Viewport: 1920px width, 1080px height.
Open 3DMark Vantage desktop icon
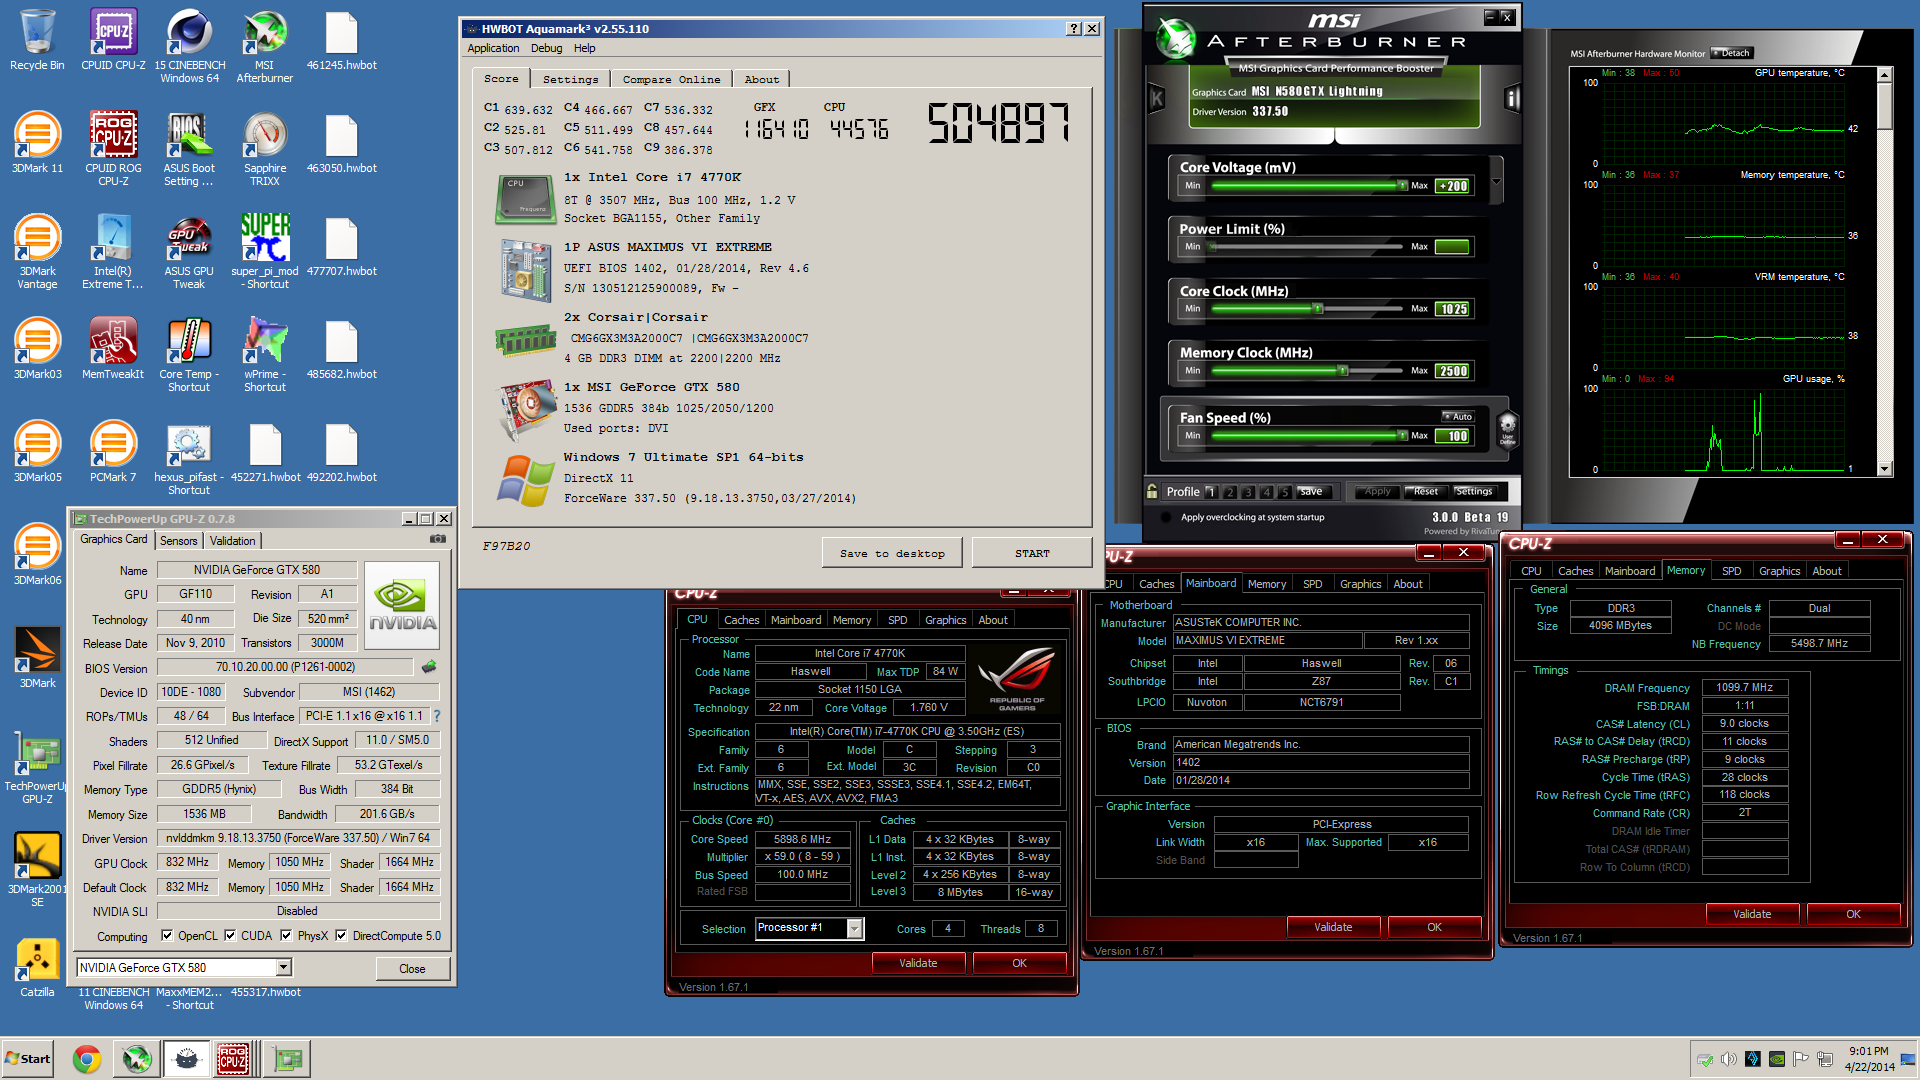tap(37, 252)
